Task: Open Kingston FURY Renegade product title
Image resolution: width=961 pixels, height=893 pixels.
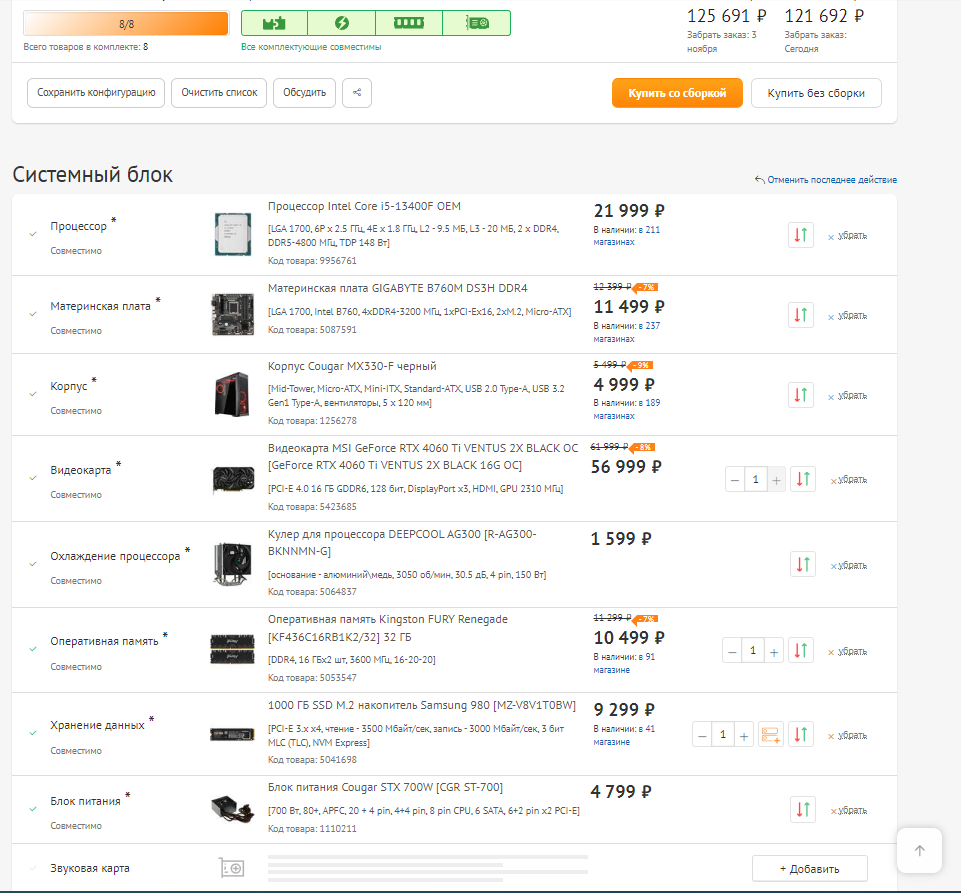Action: click(388, 628)
